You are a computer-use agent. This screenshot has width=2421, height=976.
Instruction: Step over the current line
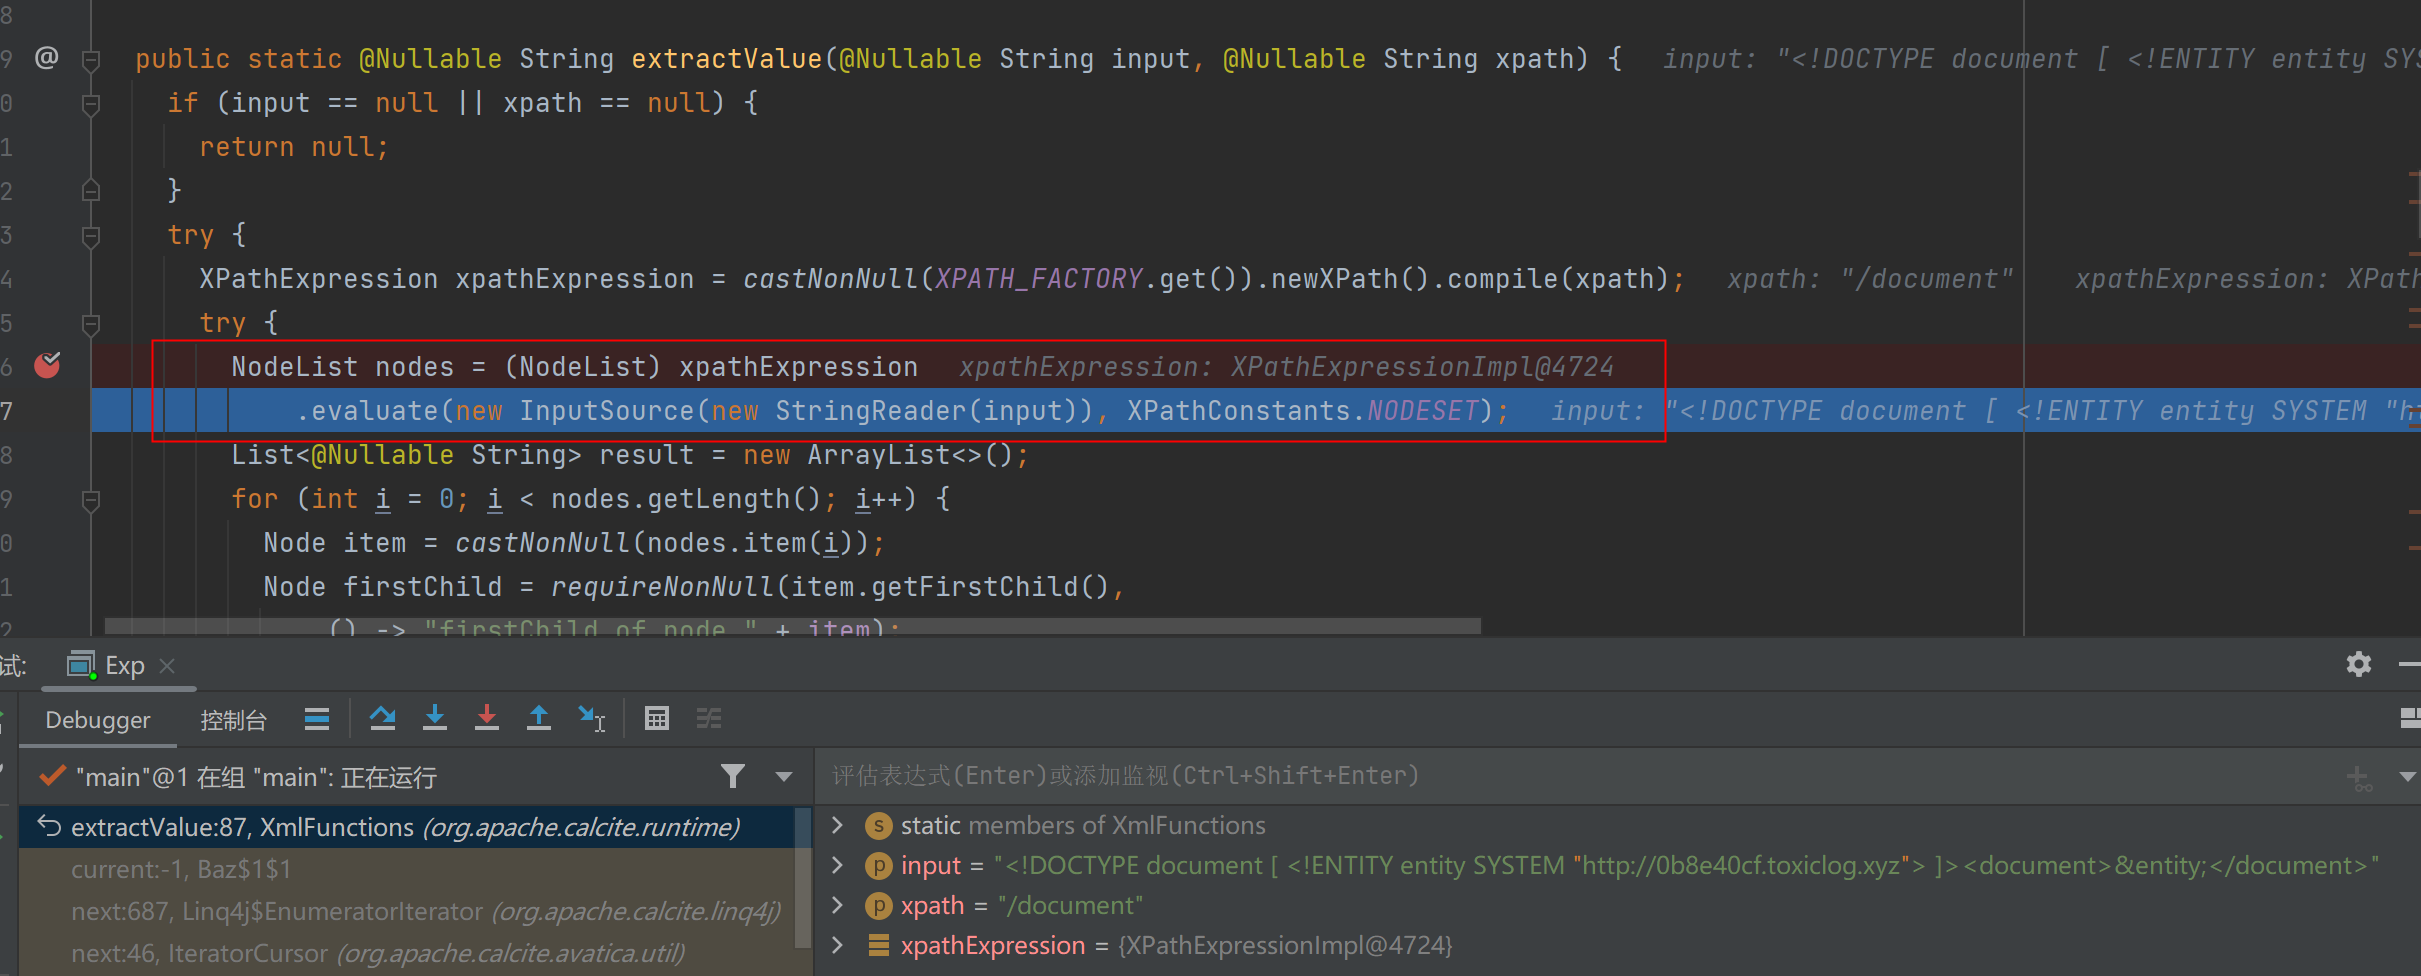(x=383, y=718)
